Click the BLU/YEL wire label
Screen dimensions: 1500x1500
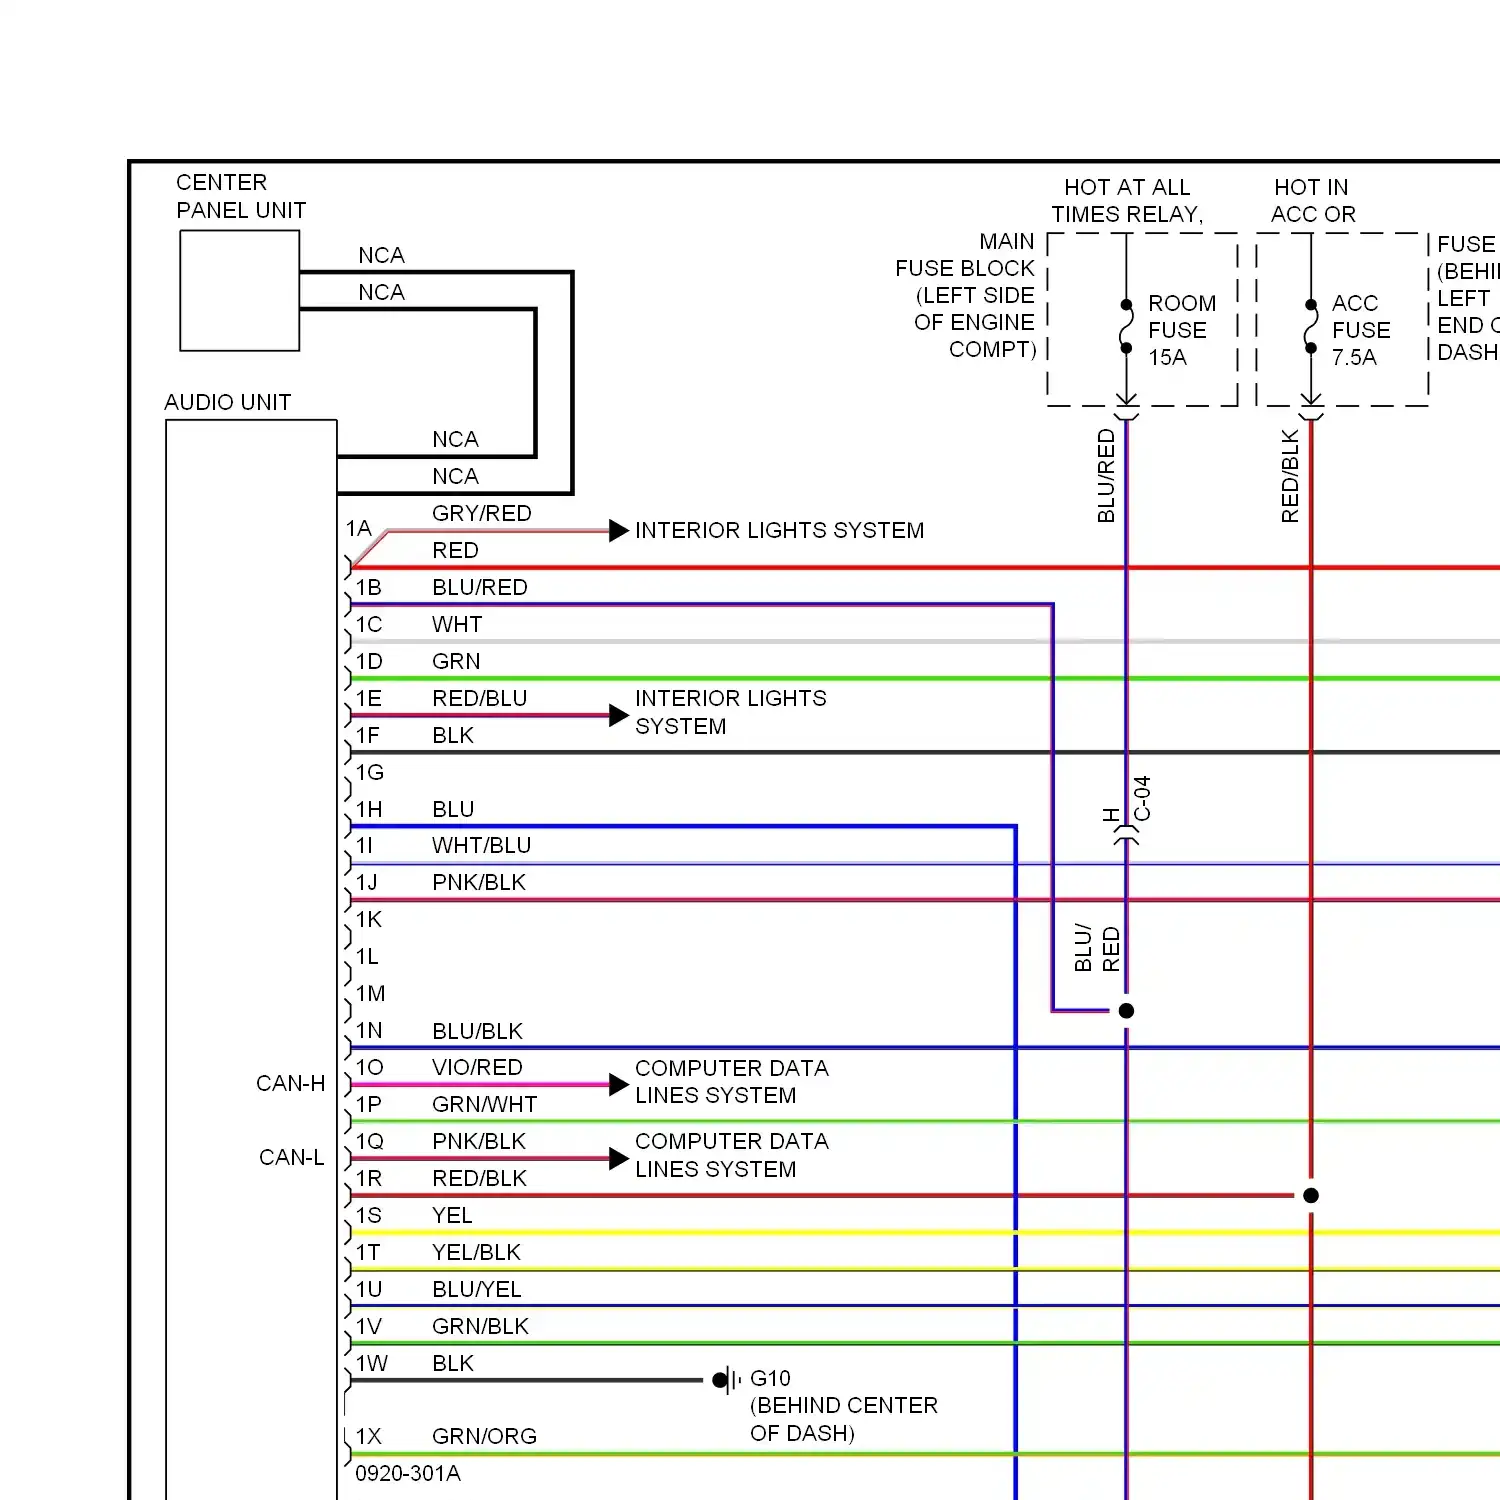coord(477,1289)
